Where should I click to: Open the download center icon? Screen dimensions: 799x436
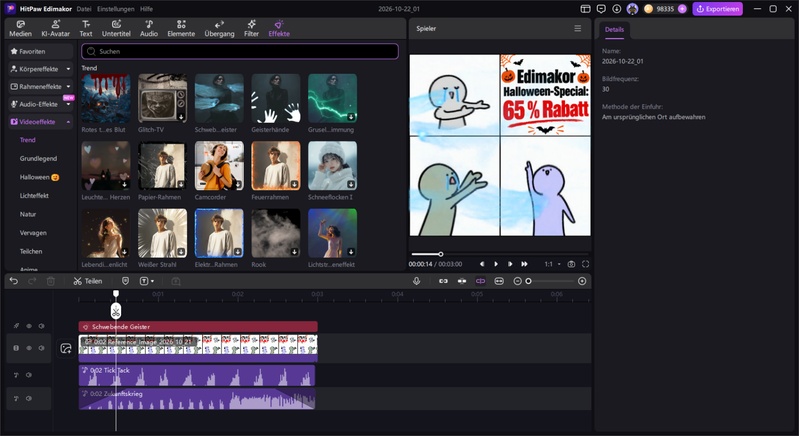click(x=617, y=9)
